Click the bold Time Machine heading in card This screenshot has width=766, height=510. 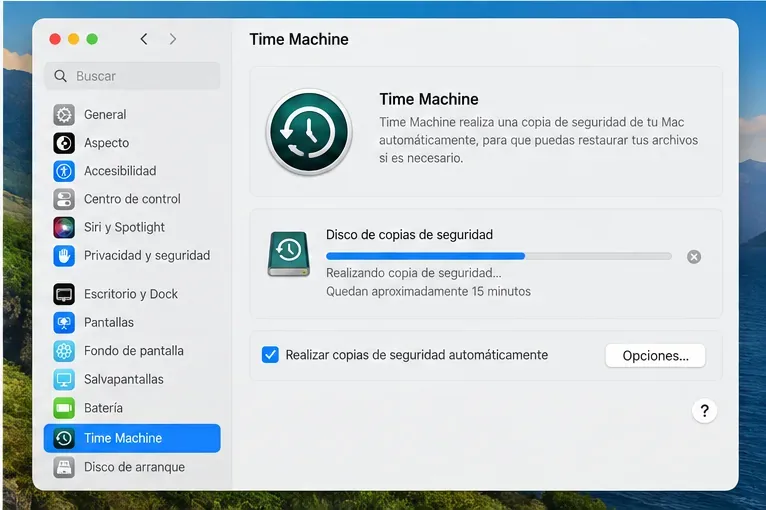pos(429,99)
